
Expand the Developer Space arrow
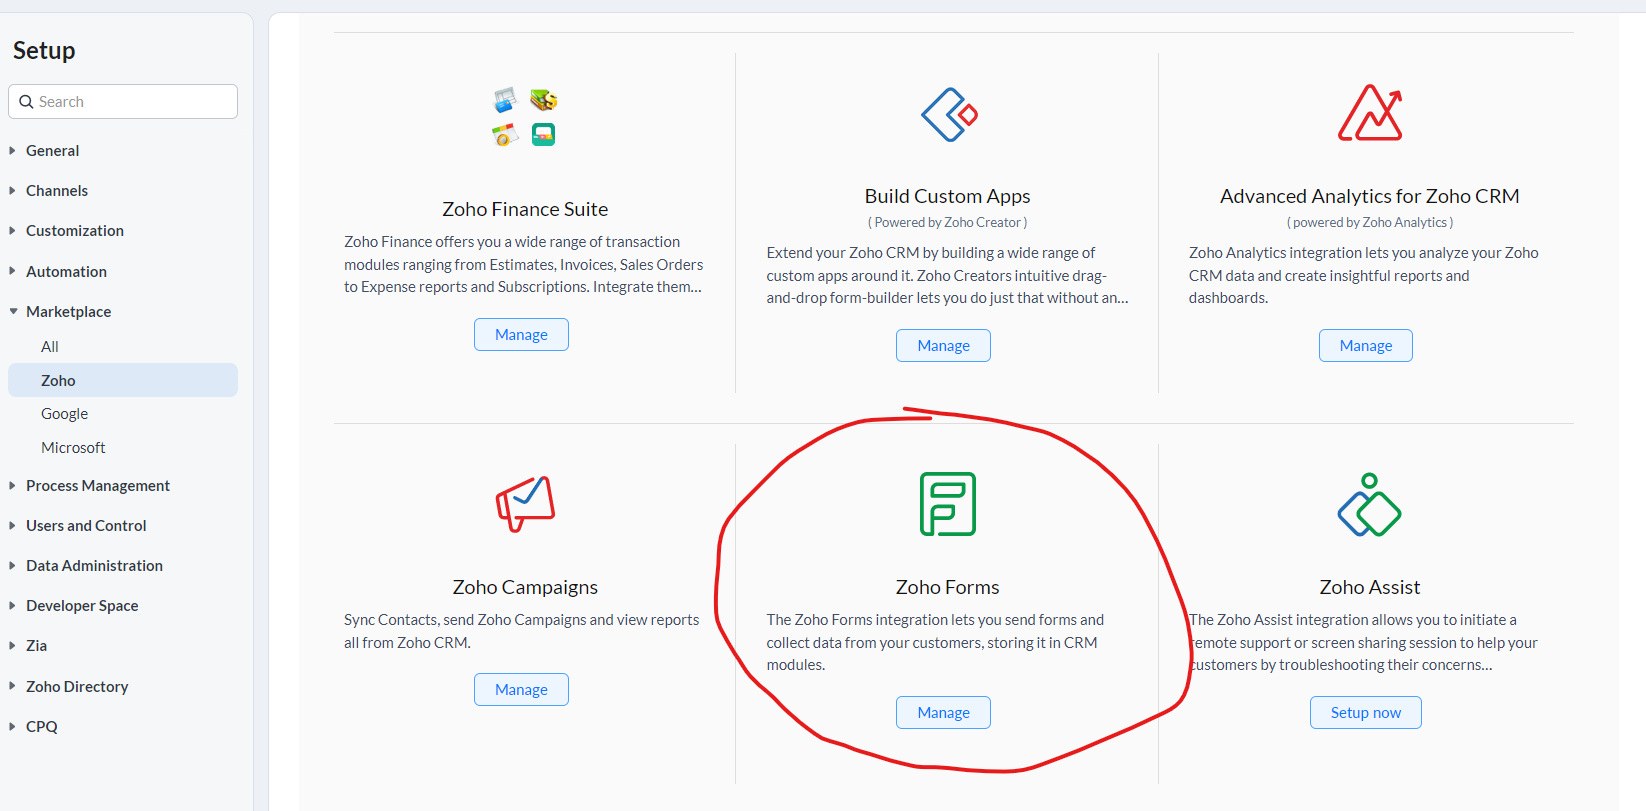point(13,606)
